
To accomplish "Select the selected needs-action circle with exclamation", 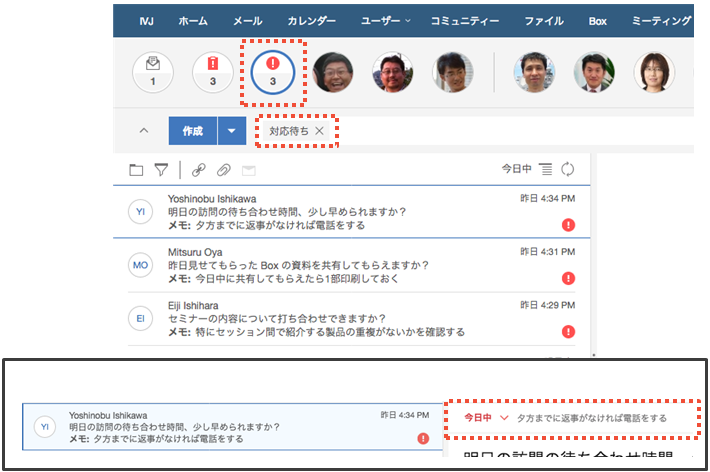I will (x=273, y=71).
